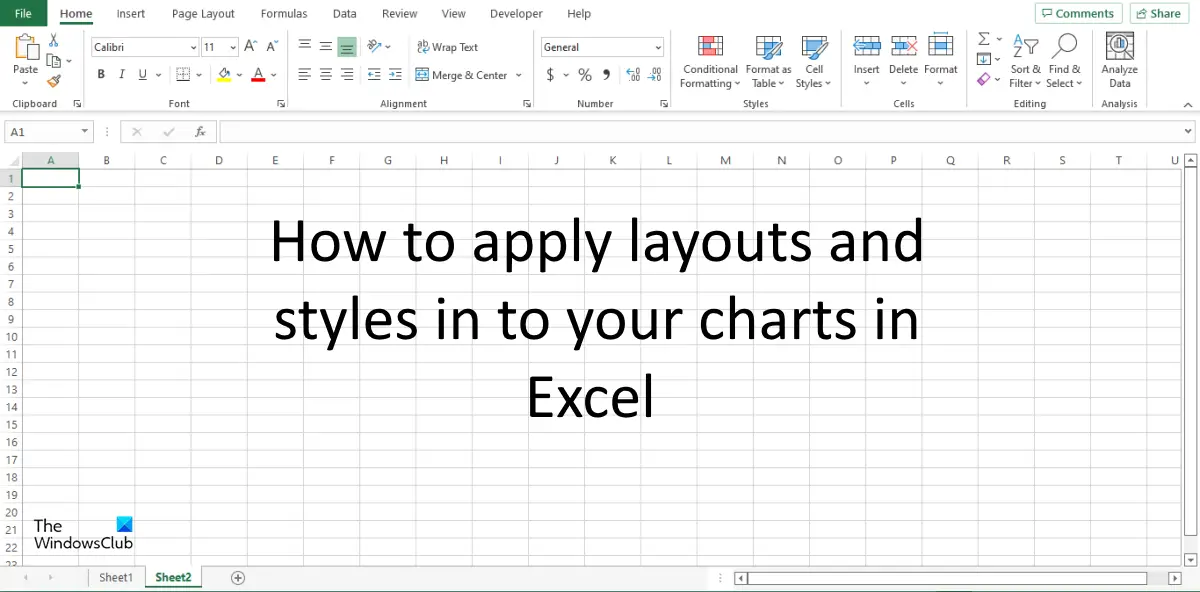The image size is (1200, 592).
Task: Center cell text horizontally
Action: click(326, 75)
